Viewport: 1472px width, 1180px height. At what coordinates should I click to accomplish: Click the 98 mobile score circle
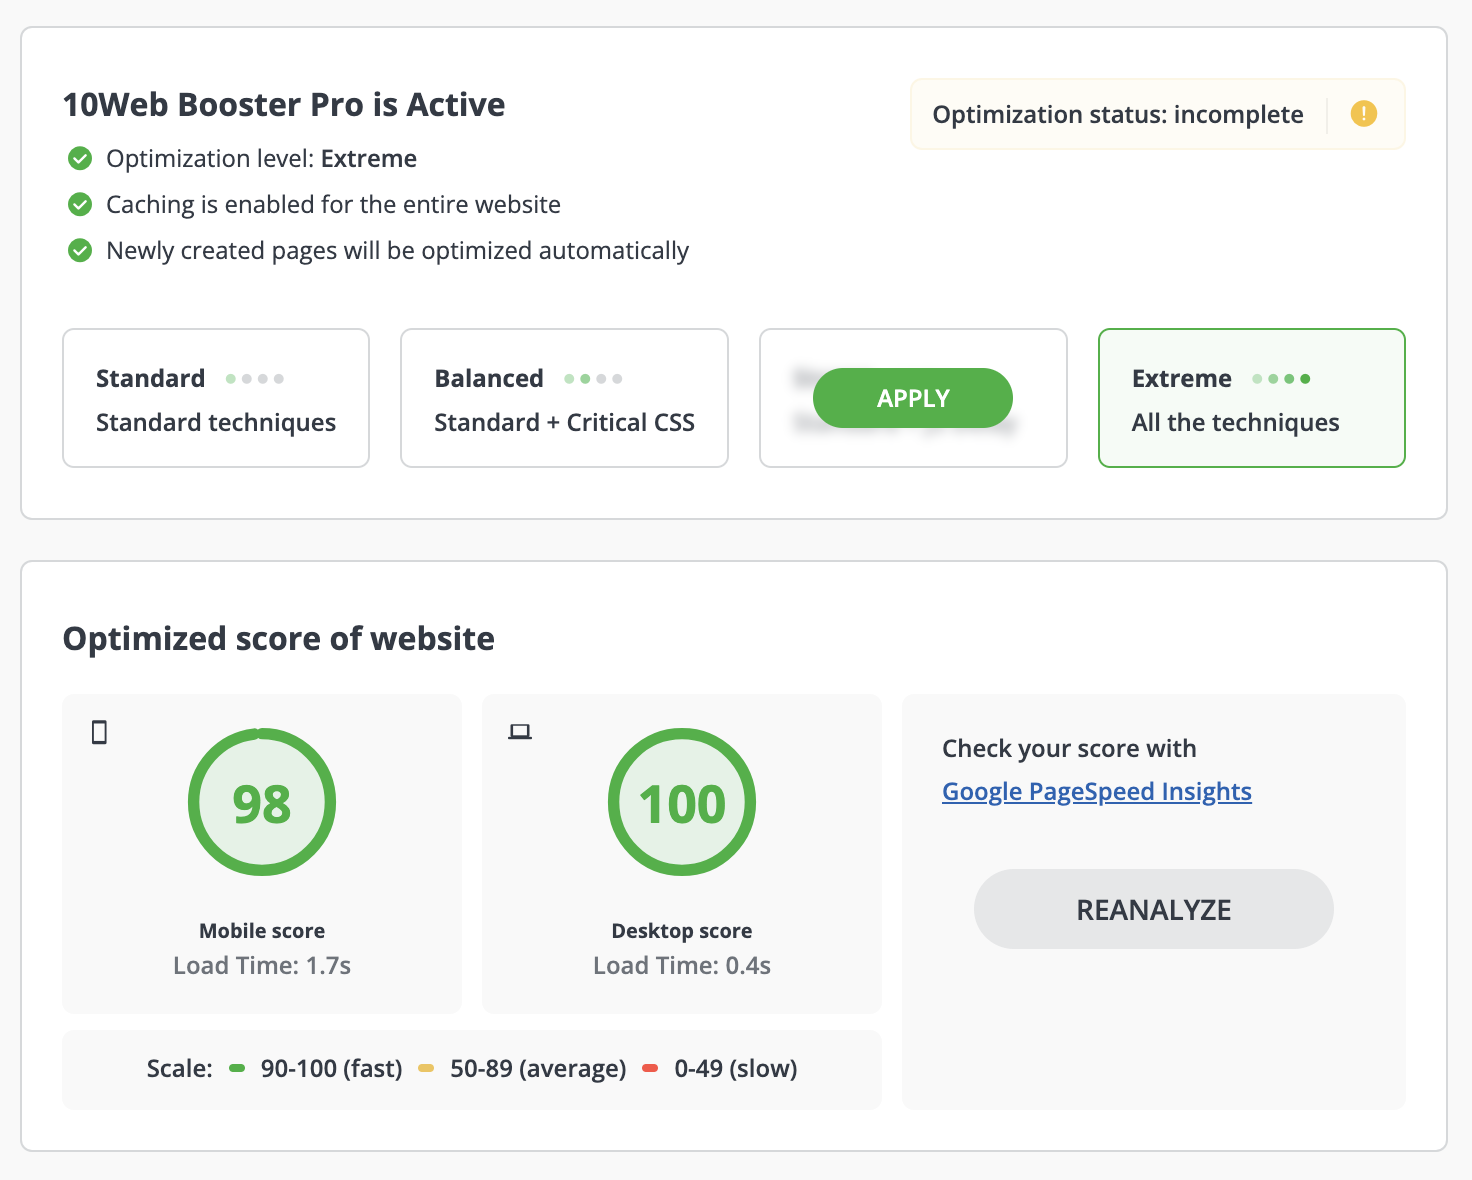click(x=261, y=801)
